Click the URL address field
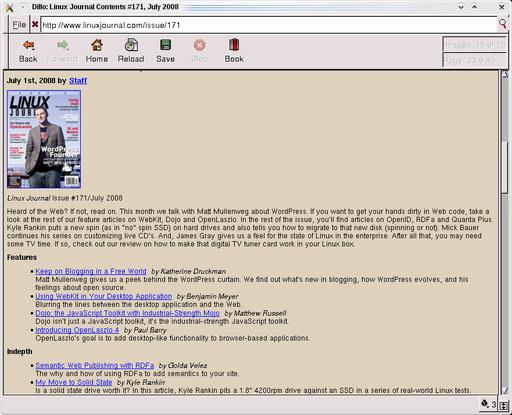Viewport: 512px width, 415px height. coord(269,25)
